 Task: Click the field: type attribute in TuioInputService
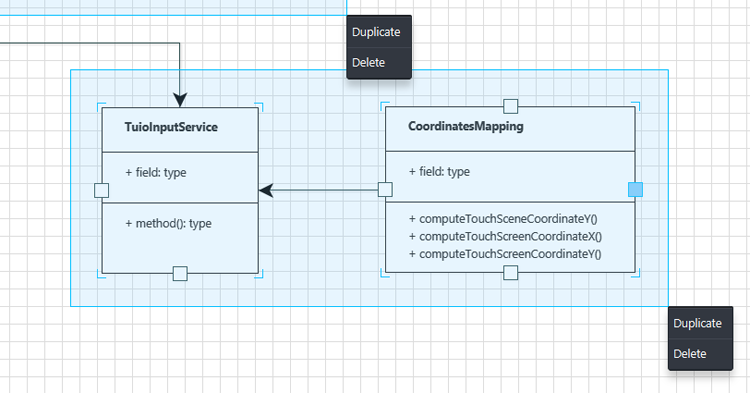click(156, 173)
